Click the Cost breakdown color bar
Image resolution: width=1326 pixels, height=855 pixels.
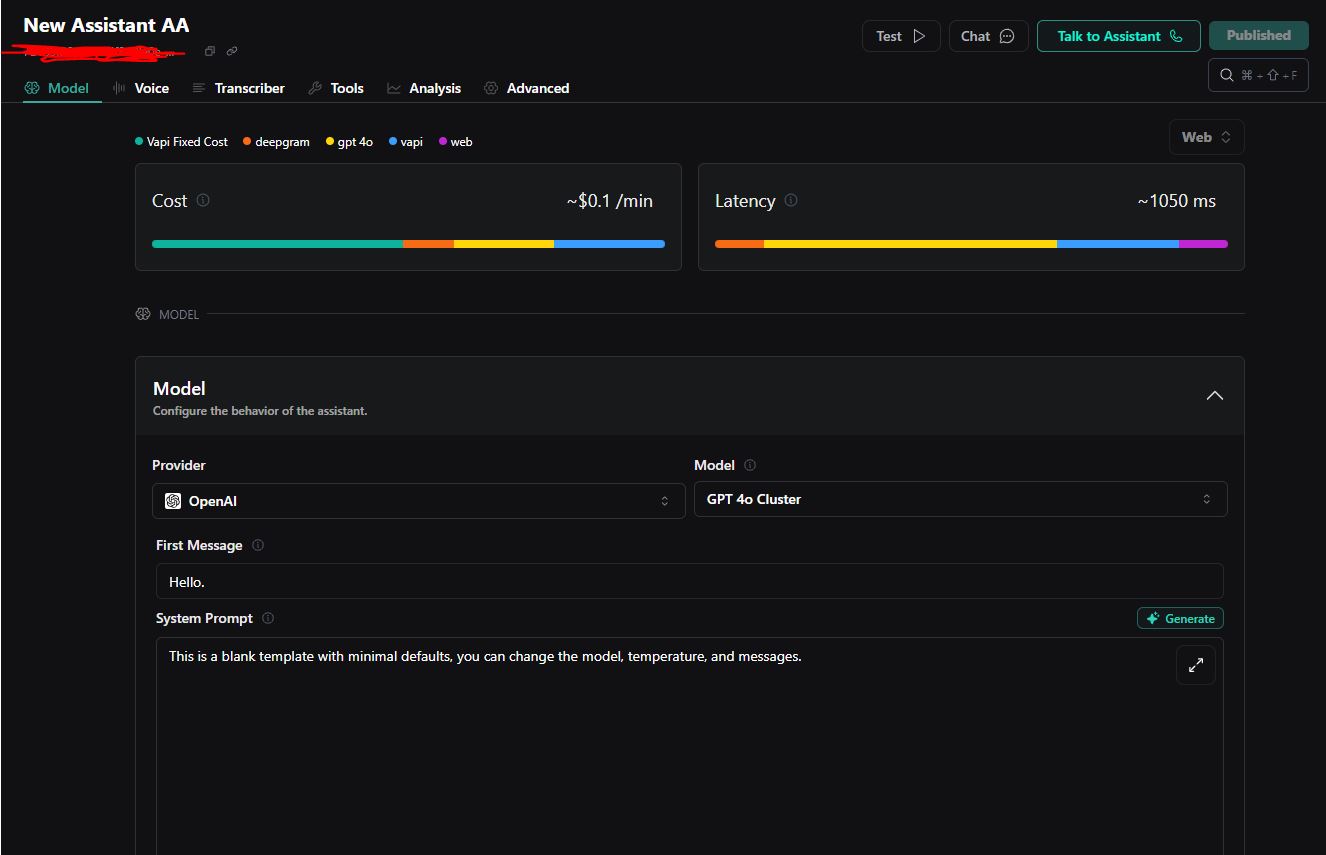(x=408, y=244)
